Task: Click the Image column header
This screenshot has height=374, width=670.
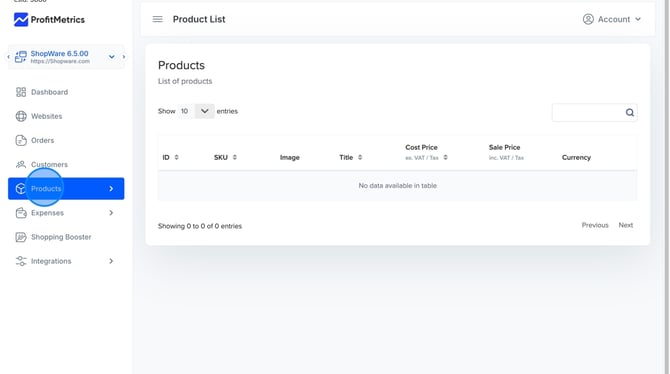Action: click(x=290, y=157)
